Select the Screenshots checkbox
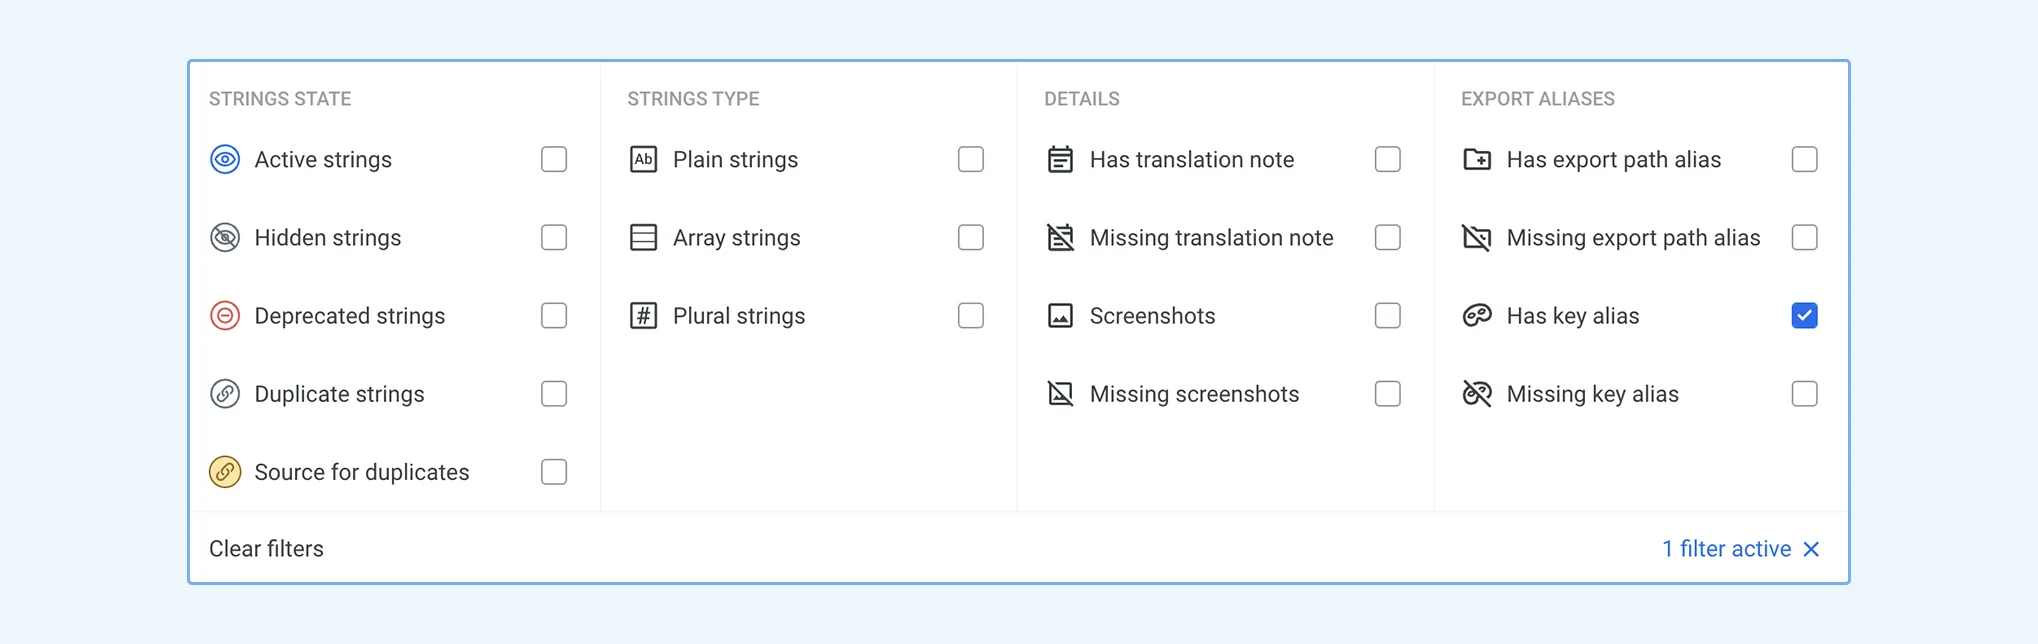The width and height of the screenshot is (2038, 644). point(1387,316)
